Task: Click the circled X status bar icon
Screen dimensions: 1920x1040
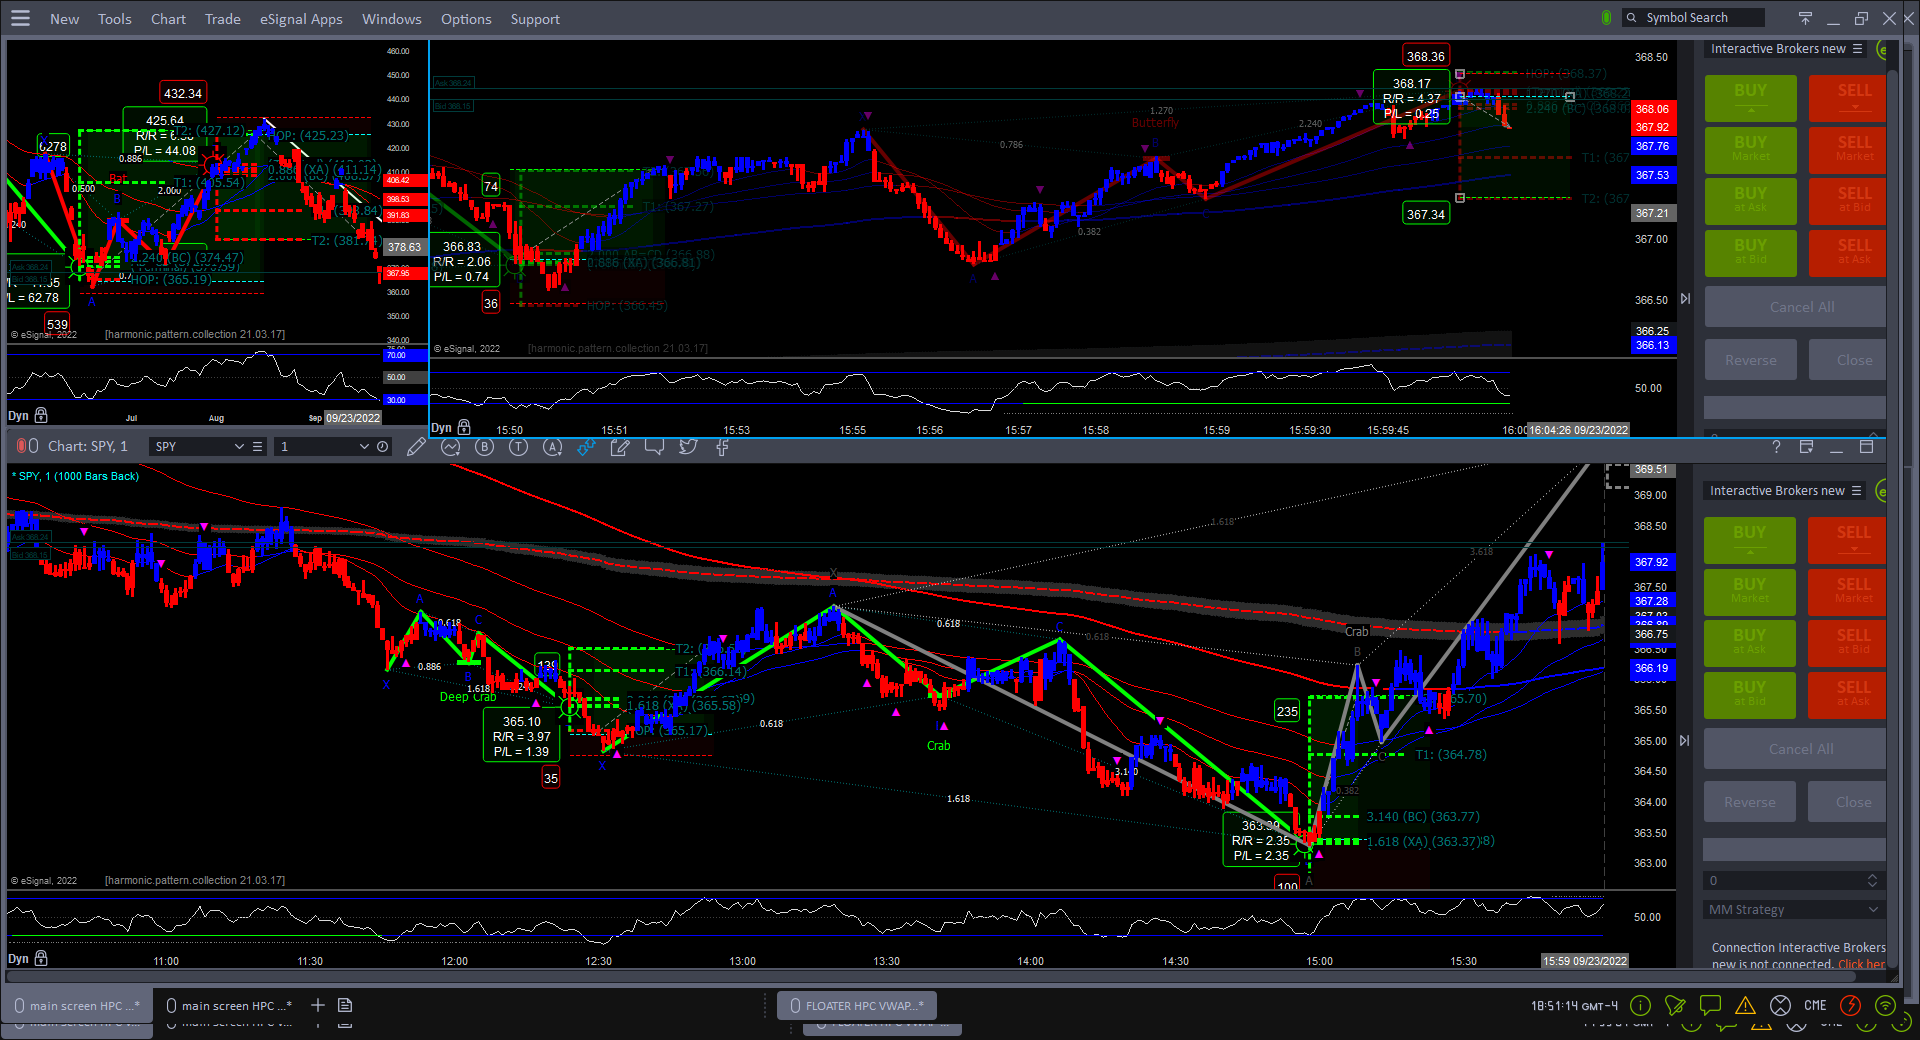Action: [1780, 1005]
